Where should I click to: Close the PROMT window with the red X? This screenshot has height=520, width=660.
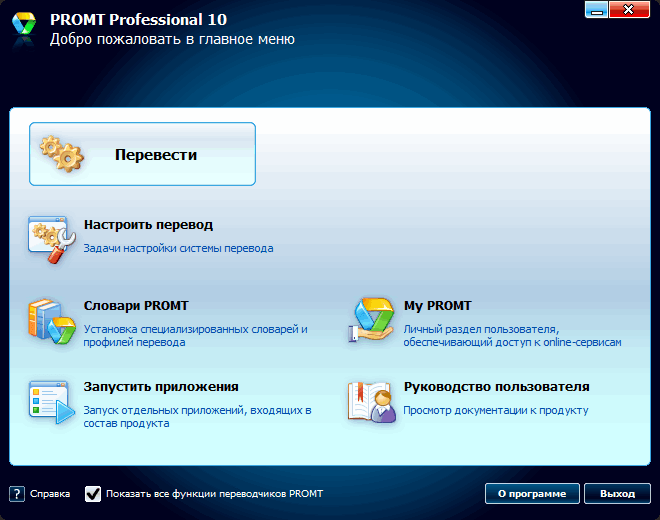(629, 9)
